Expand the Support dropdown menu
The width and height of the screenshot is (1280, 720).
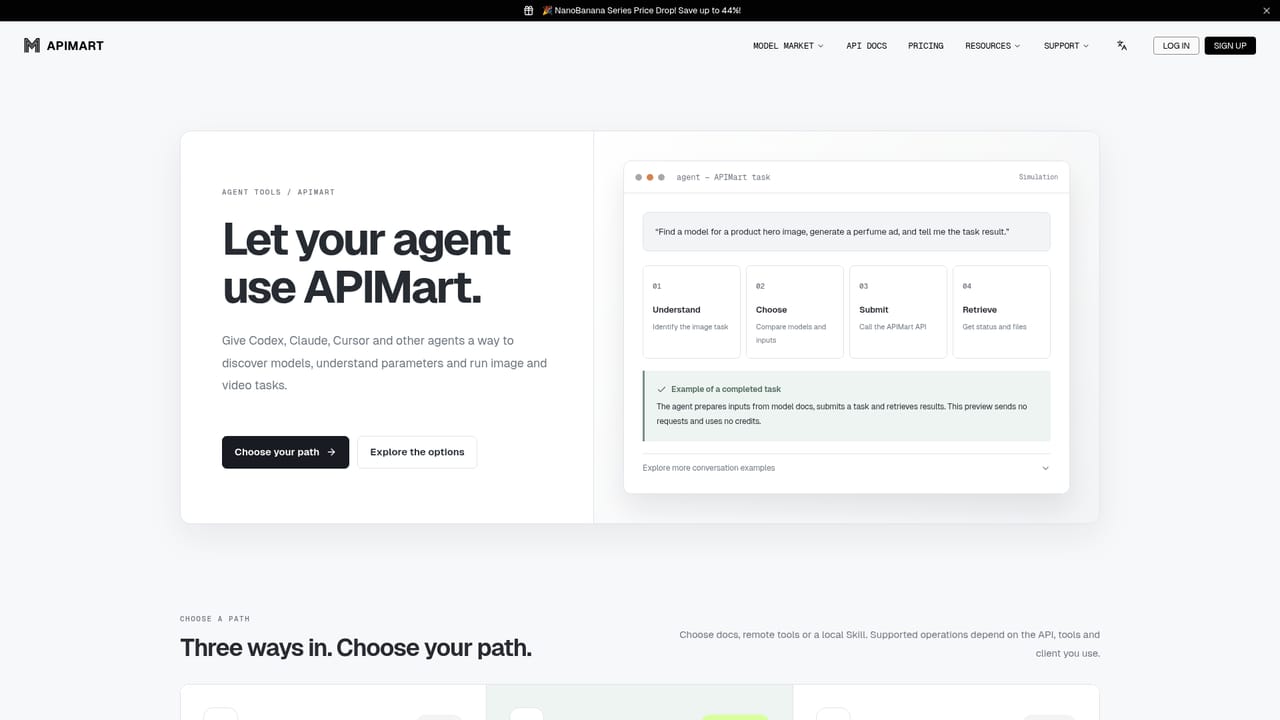(1066, 46)
